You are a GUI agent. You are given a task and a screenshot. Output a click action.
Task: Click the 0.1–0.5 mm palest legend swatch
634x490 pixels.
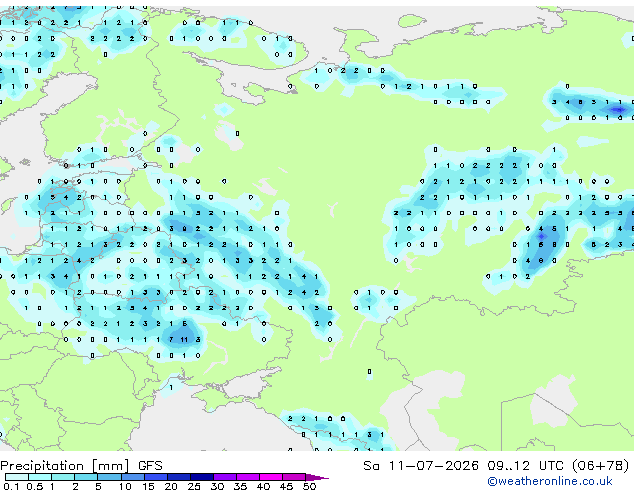[17, 477]
